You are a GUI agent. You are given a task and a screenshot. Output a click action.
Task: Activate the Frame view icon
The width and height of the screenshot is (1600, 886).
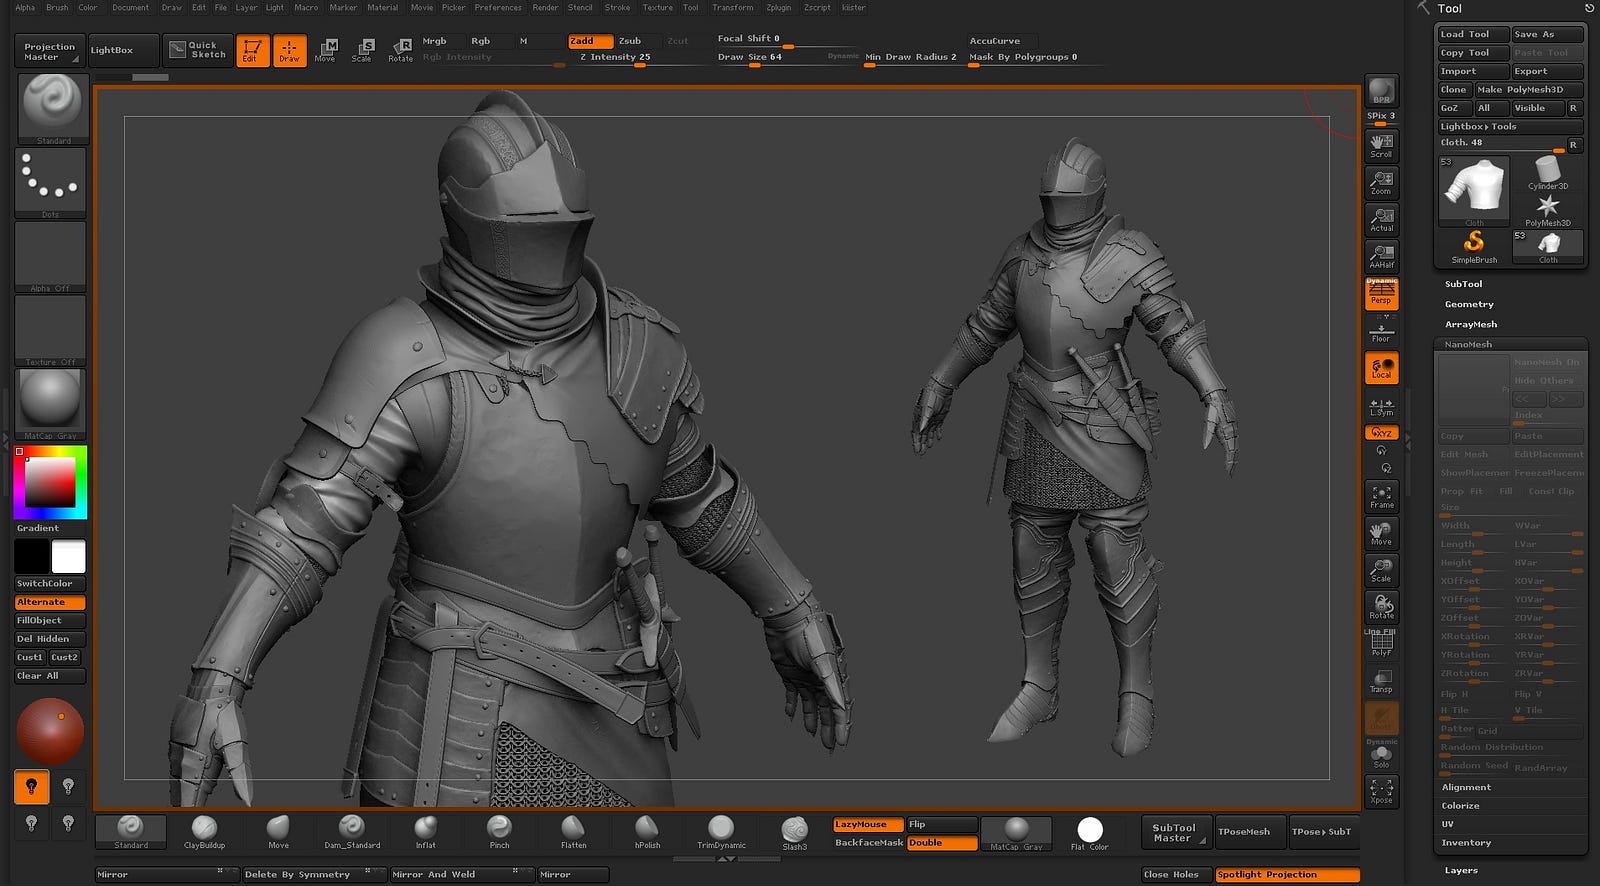(1381, 496)
